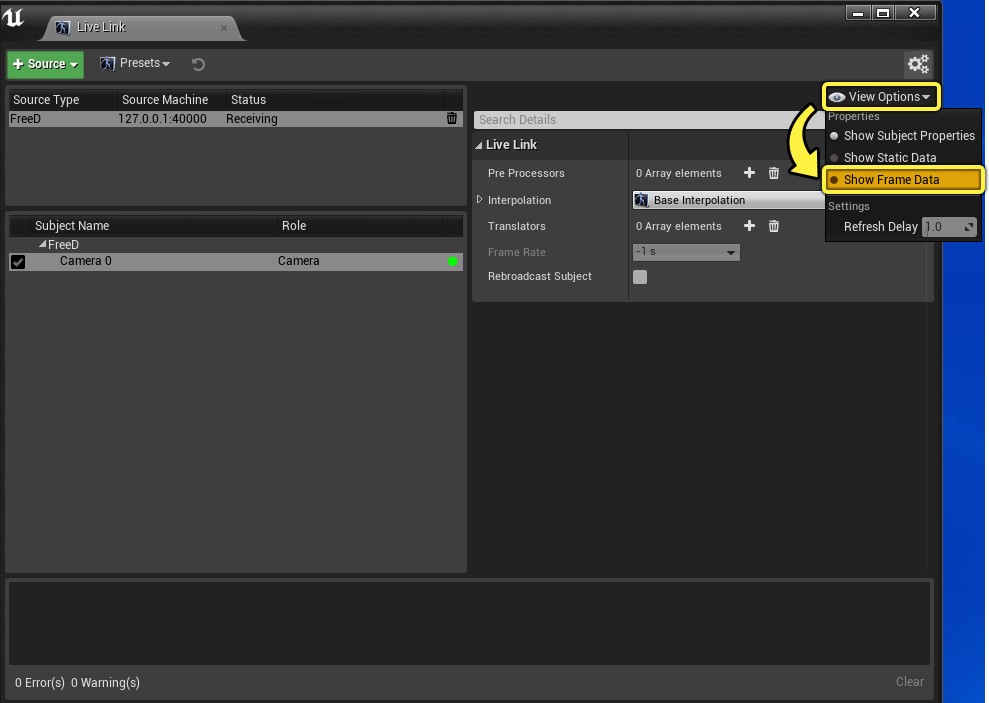Clear the Translators array with trash icon

click(774, 226)
